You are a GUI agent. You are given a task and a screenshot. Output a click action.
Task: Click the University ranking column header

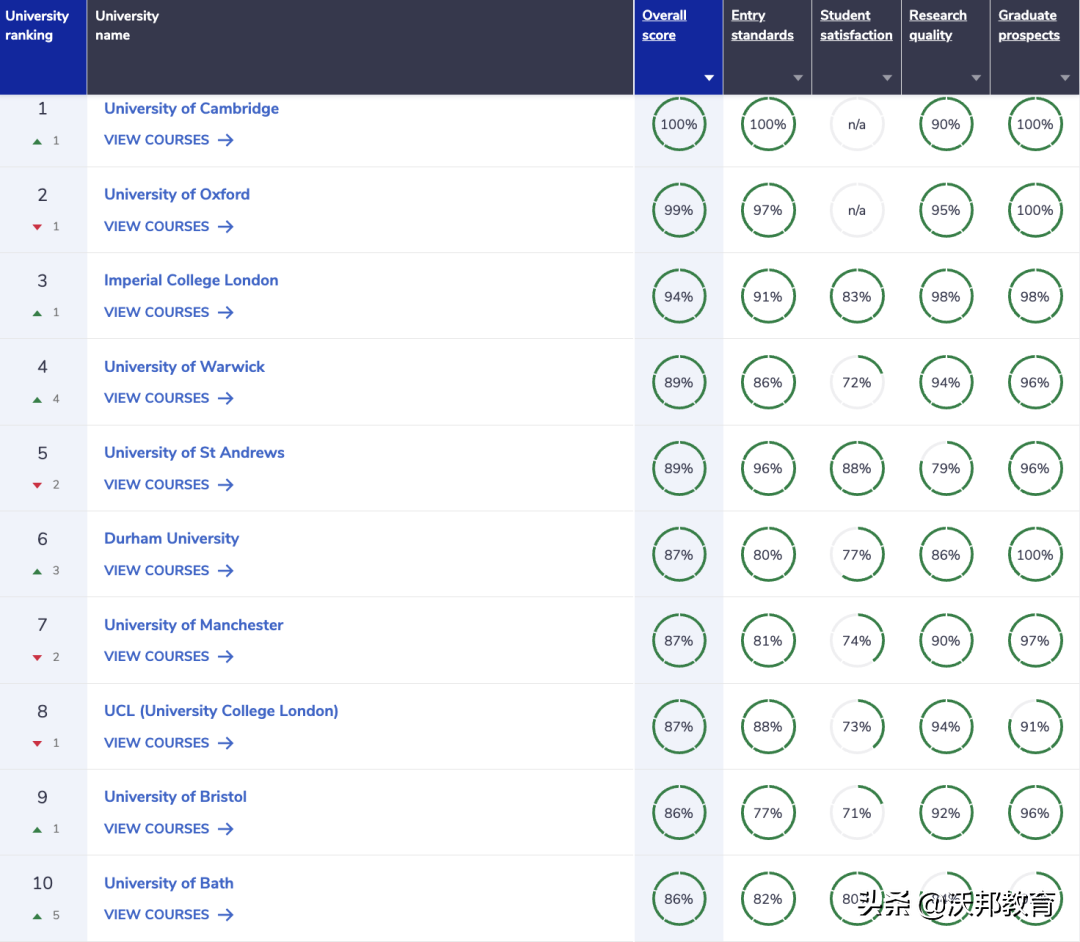click(43, 47)
